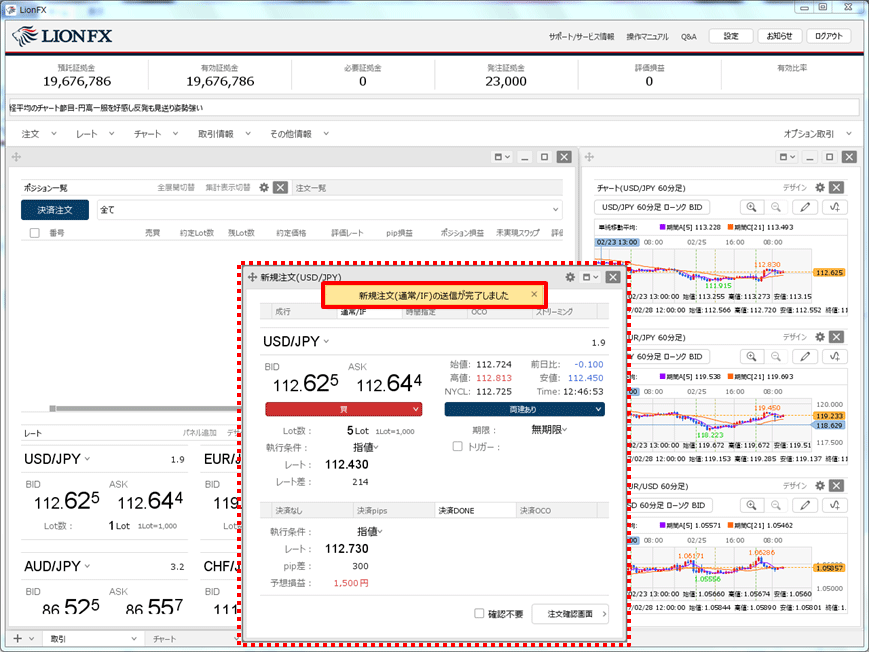Image resolution: width=869 pixels, height=652 pixels.
Task: Open 設定 from the header
Action: pos(731,36)
